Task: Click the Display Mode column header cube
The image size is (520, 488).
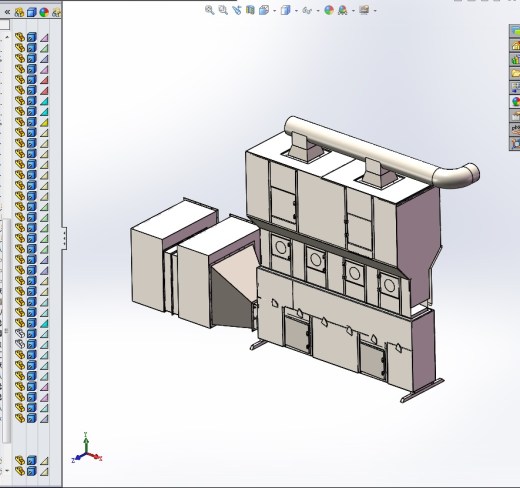Action: pyautogui.click(x=32, y=12)
